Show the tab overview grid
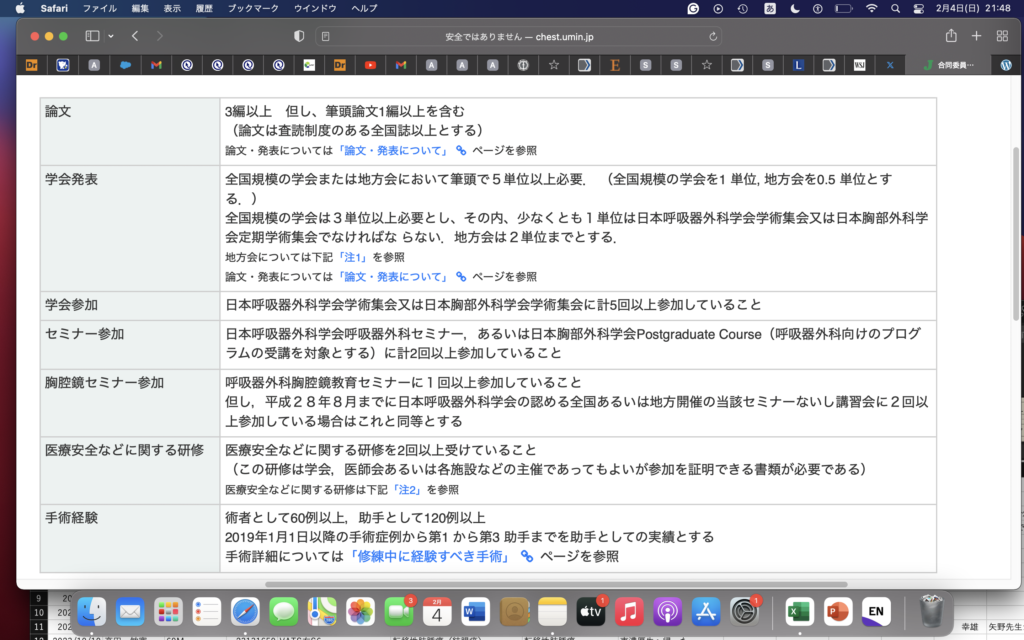 click(1002, 36)
